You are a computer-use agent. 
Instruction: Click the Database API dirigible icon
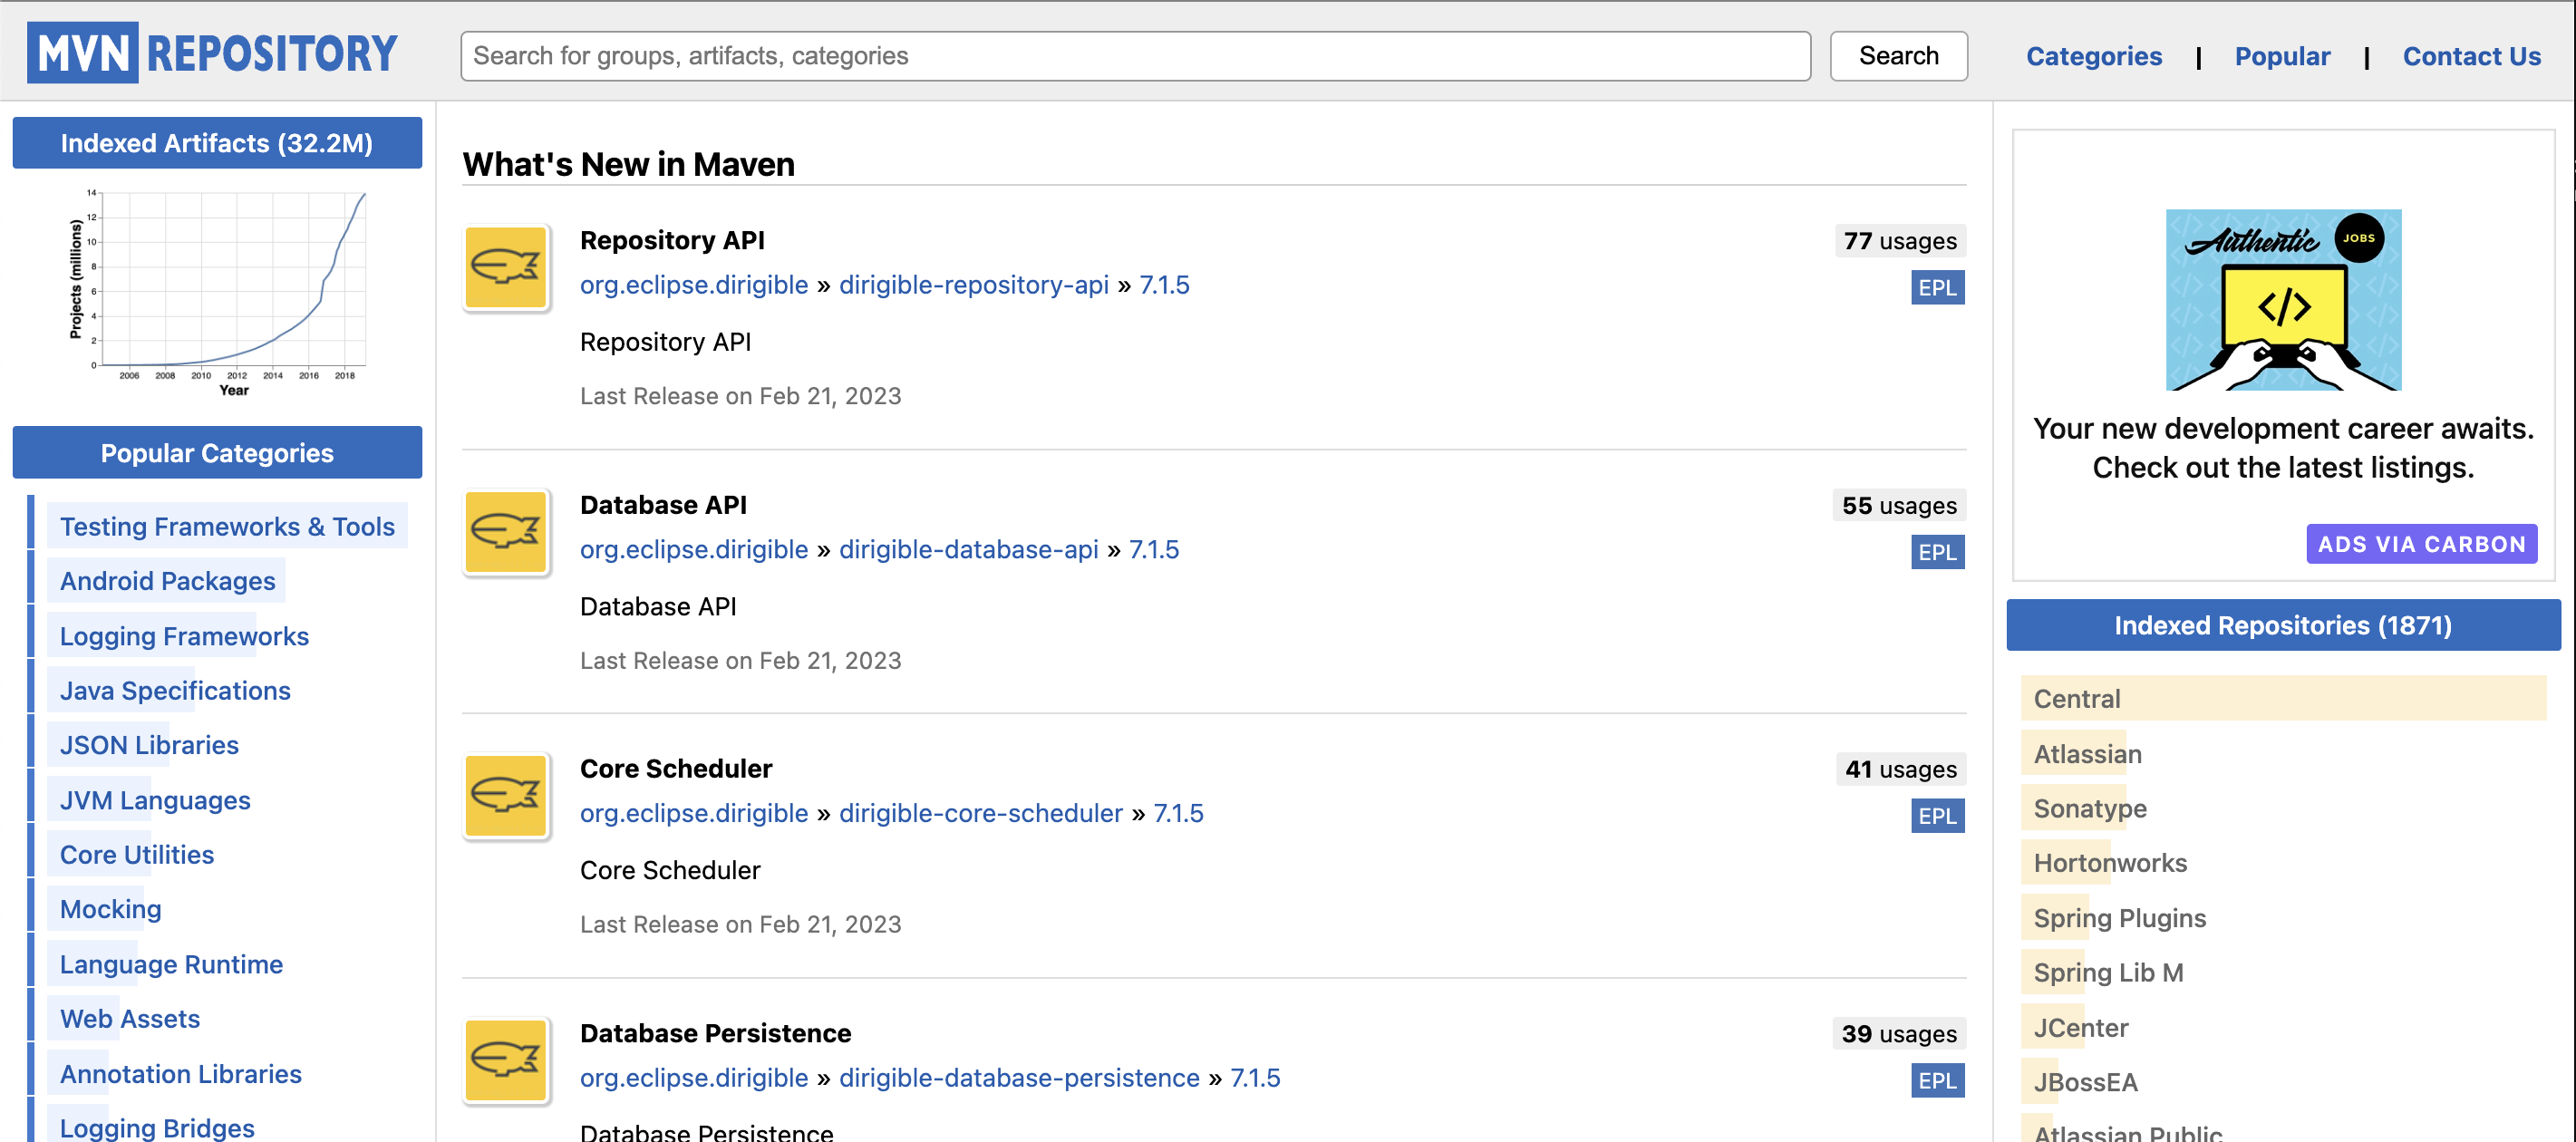click(x=506, y=531)
